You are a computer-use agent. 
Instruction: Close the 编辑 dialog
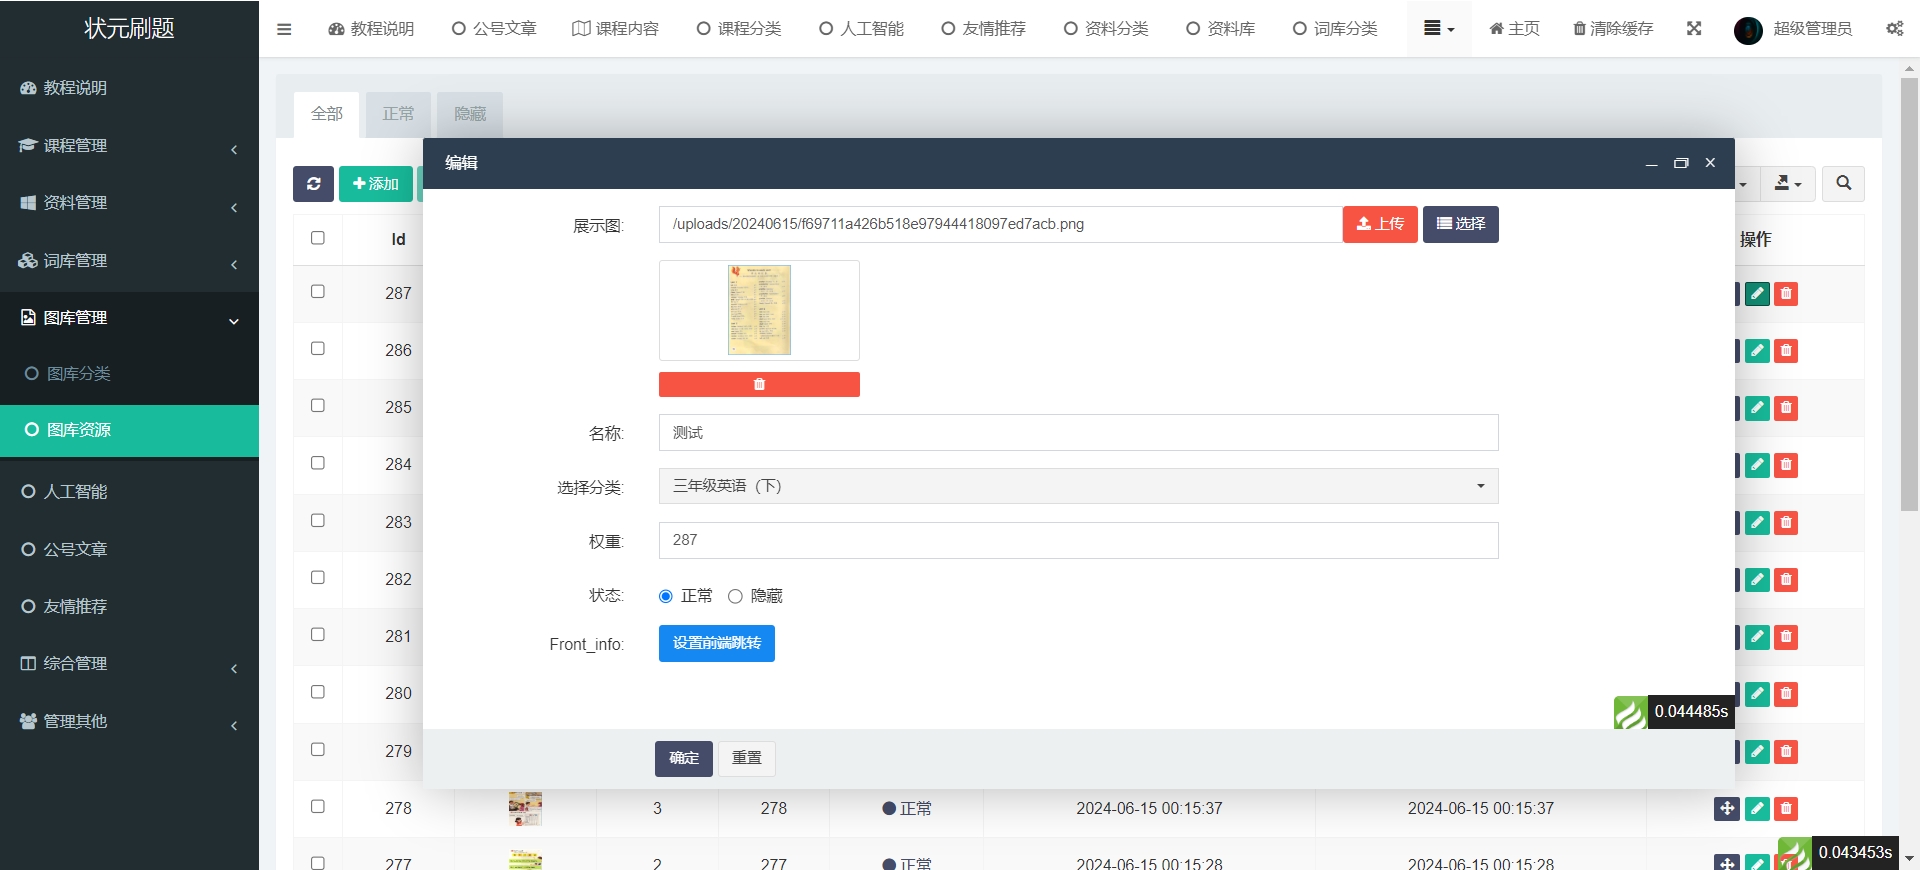1710,163
